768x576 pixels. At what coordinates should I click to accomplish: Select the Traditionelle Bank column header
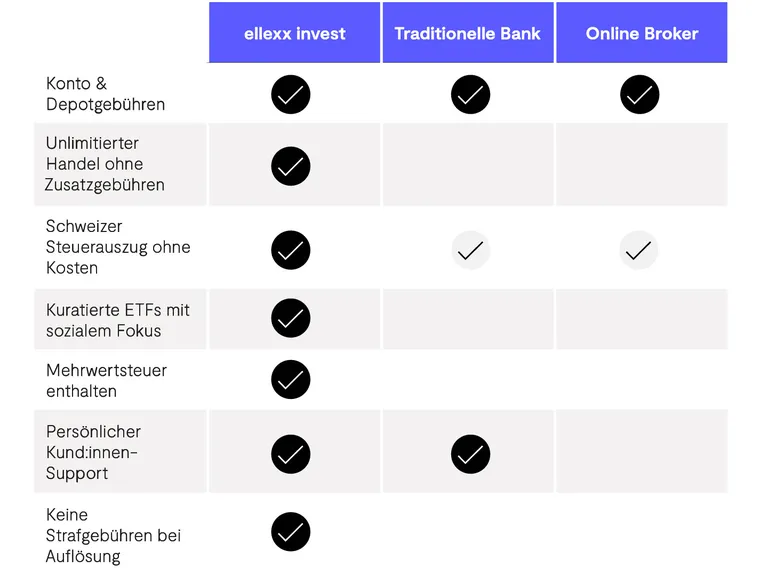(x=467, y=33)
